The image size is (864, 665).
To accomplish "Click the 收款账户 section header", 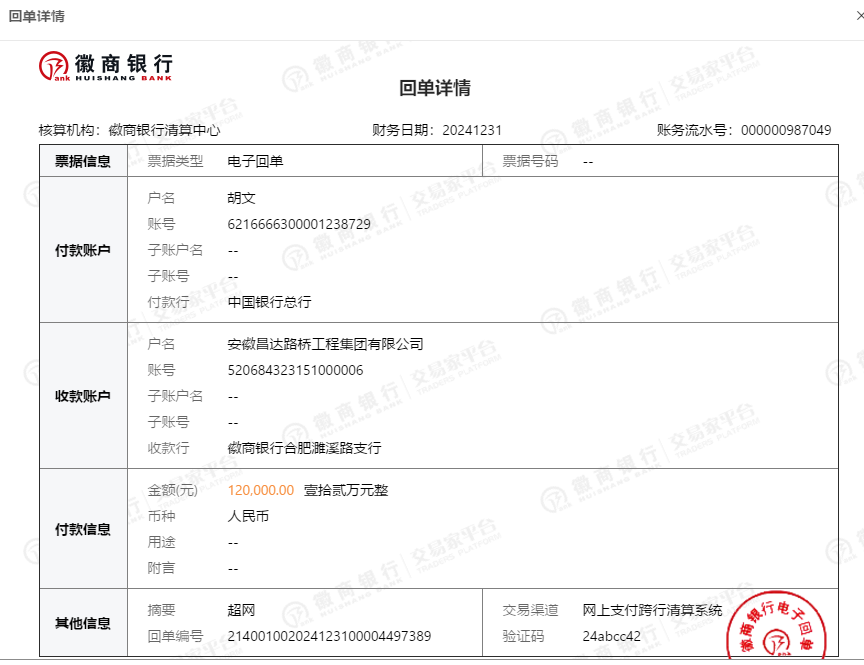I will (x=83, y=396).
